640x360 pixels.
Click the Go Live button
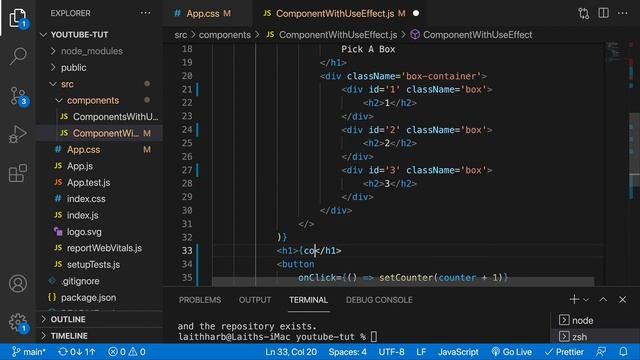pyautogui.click(x=511, y=352)
